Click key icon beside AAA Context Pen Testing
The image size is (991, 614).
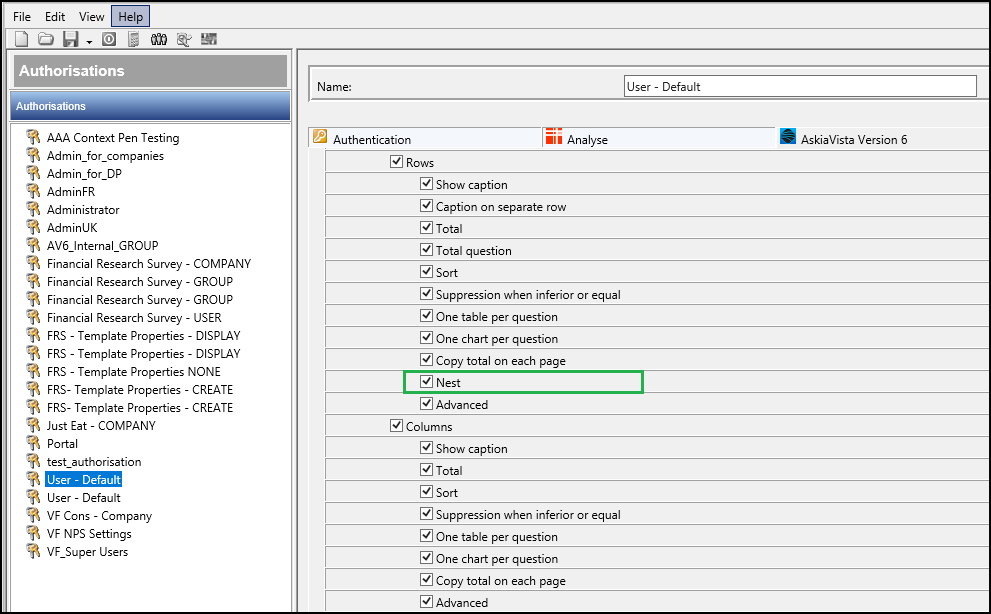(33, 137)
